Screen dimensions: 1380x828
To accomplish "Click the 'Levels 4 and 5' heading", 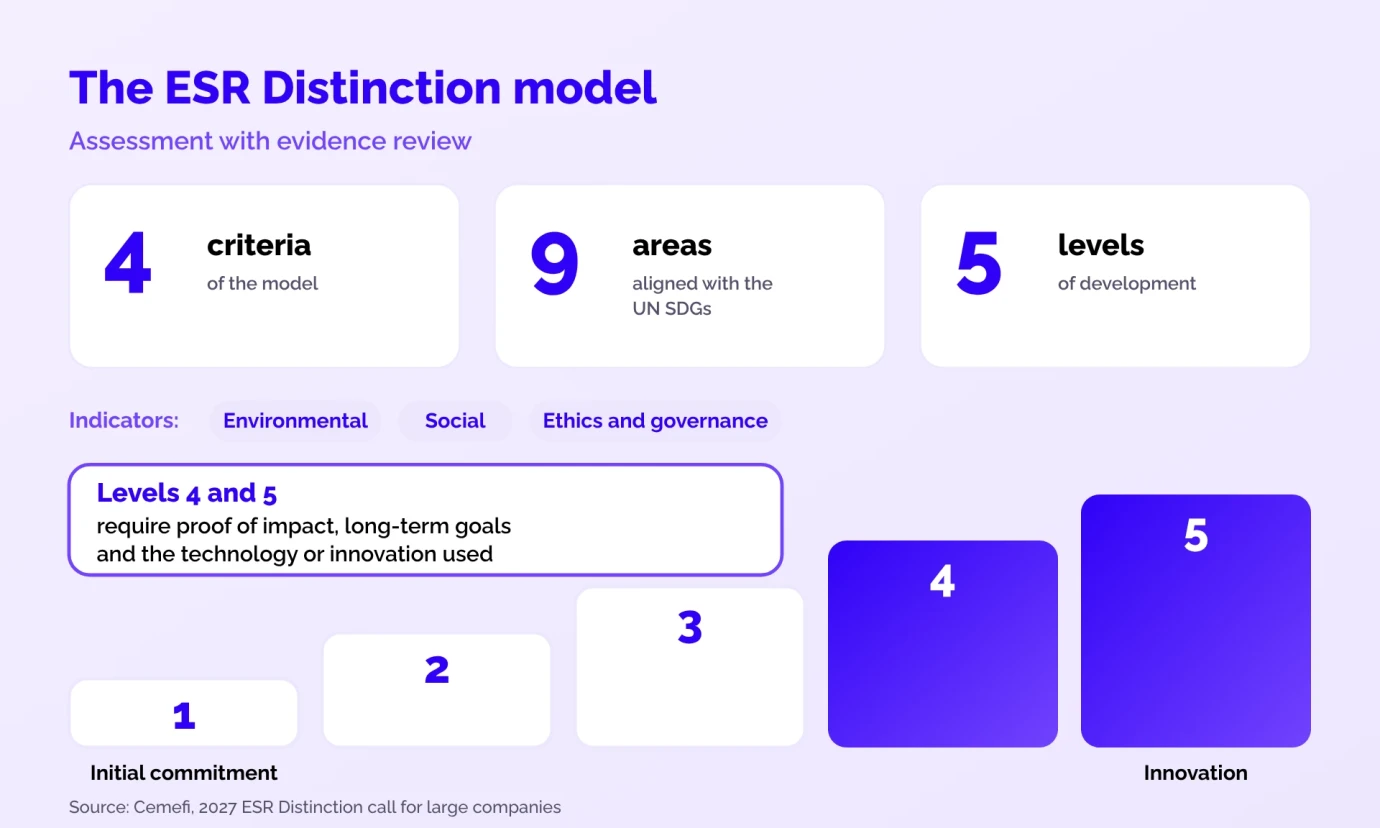I will click(187, 493).
